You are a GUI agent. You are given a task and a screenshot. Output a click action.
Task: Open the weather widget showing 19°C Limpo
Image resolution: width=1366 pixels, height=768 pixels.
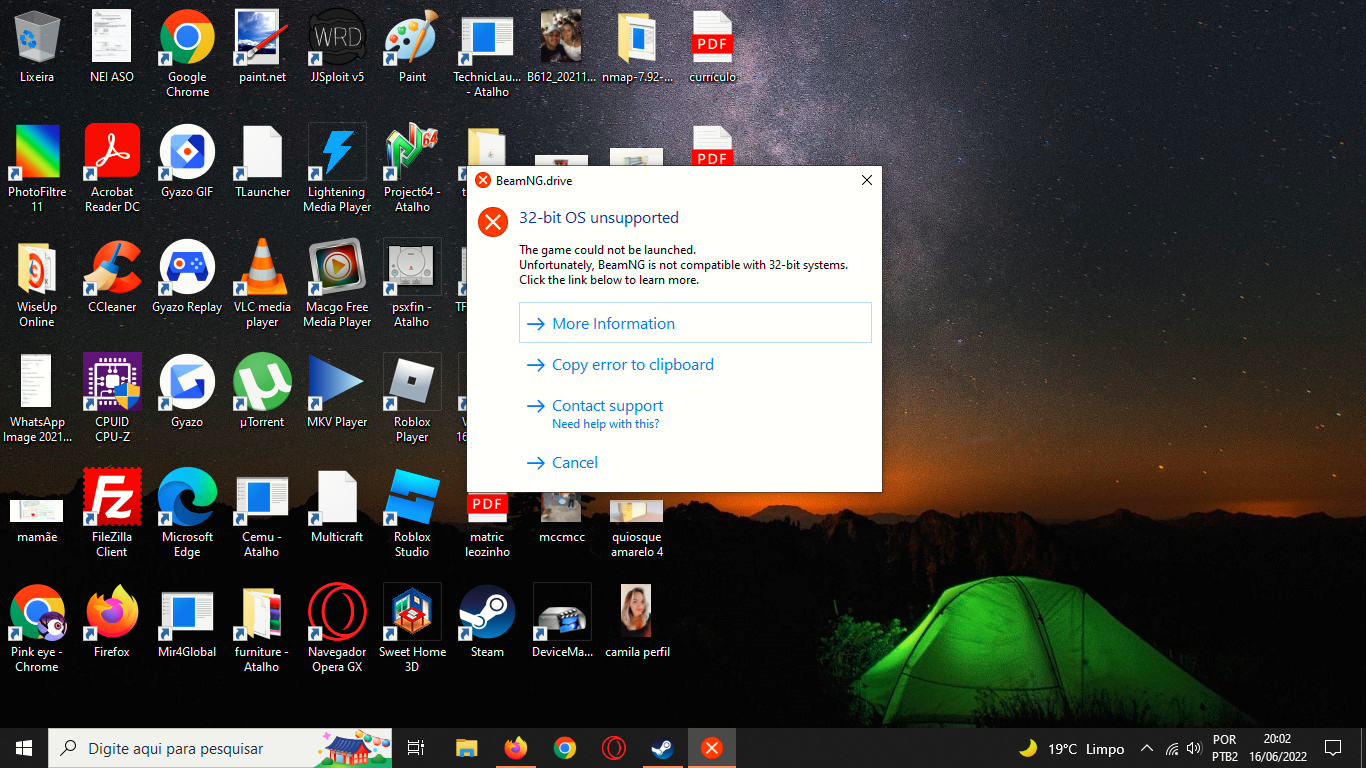coord(1071,748)
